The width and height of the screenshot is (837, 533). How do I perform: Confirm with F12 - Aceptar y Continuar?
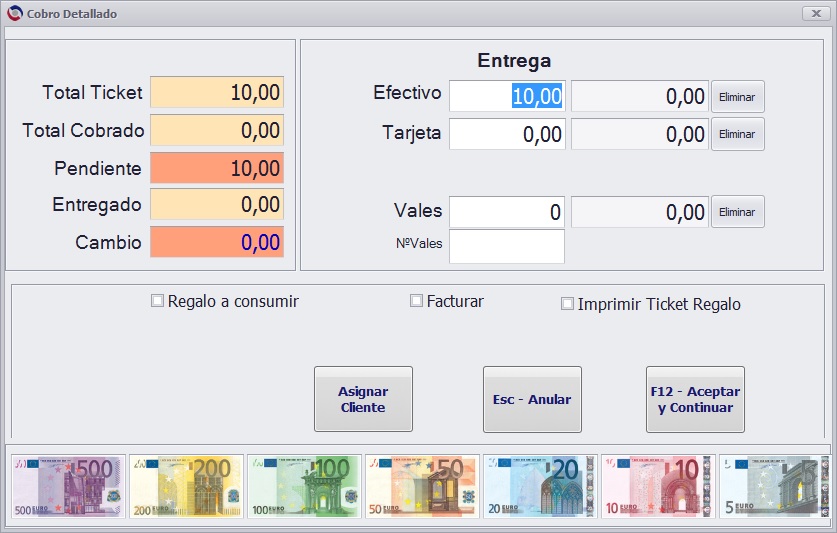(x=695, y=399)
